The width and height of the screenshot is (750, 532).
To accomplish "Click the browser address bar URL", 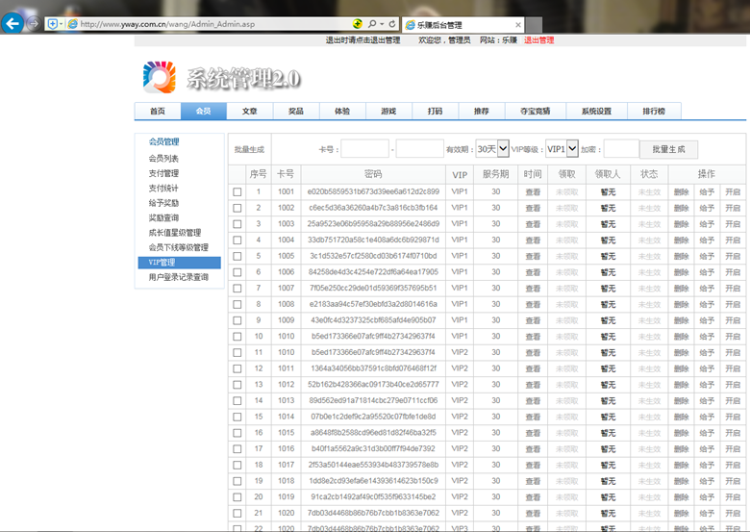I will coord(167,24).
